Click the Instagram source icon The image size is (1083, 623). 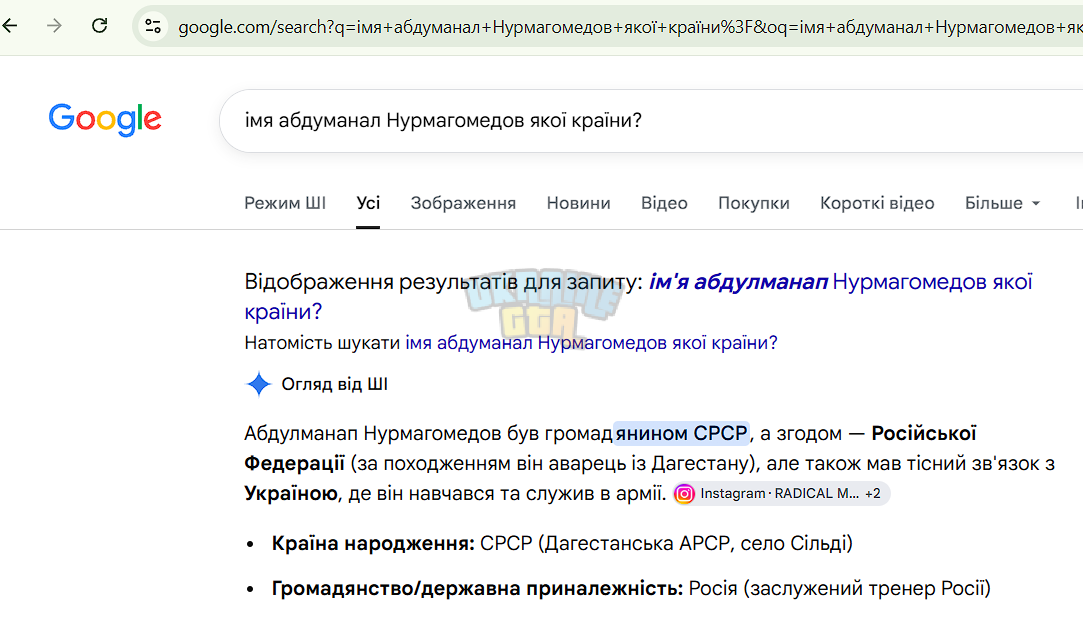(684, 494)
